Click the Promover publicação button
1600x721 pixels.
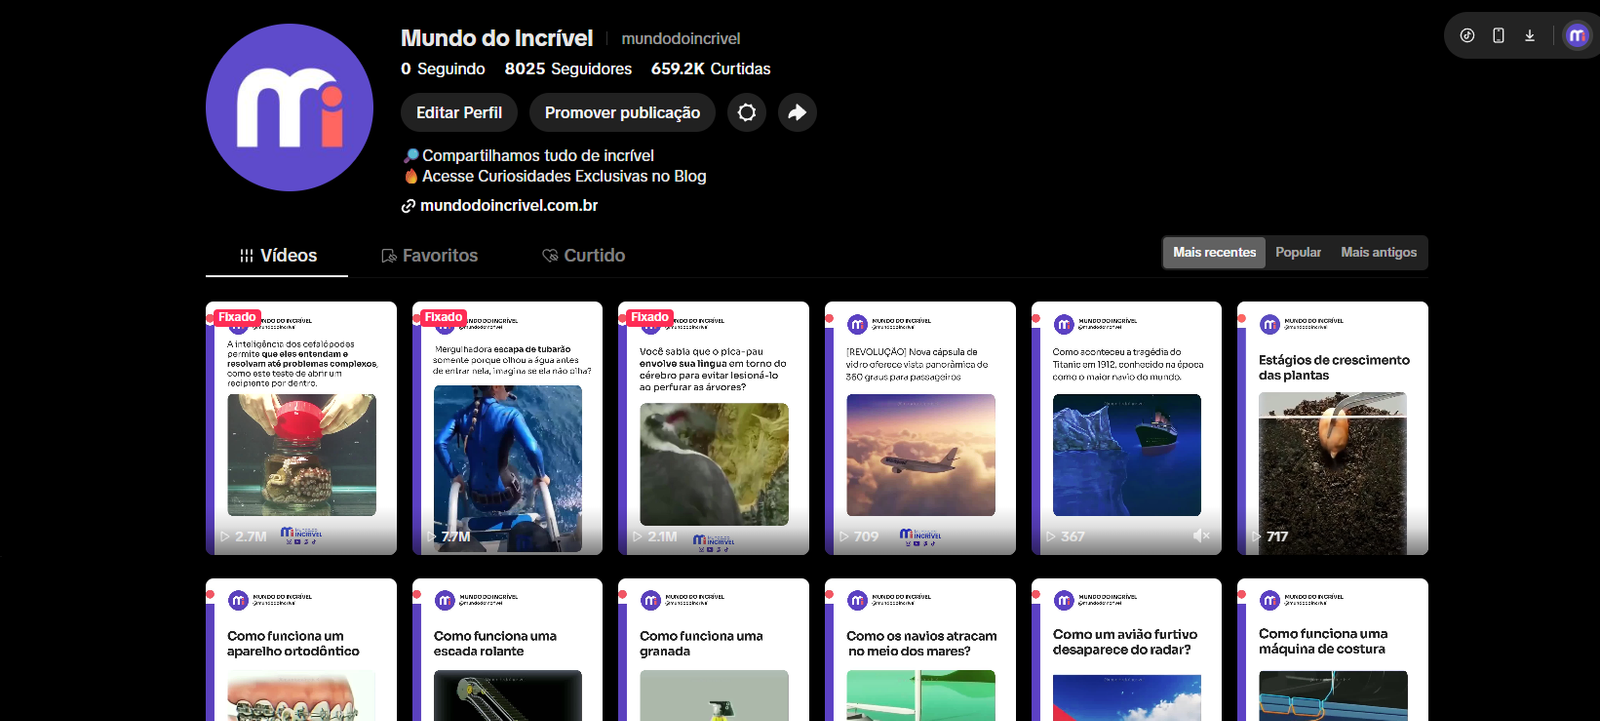[x=622, y=113]
